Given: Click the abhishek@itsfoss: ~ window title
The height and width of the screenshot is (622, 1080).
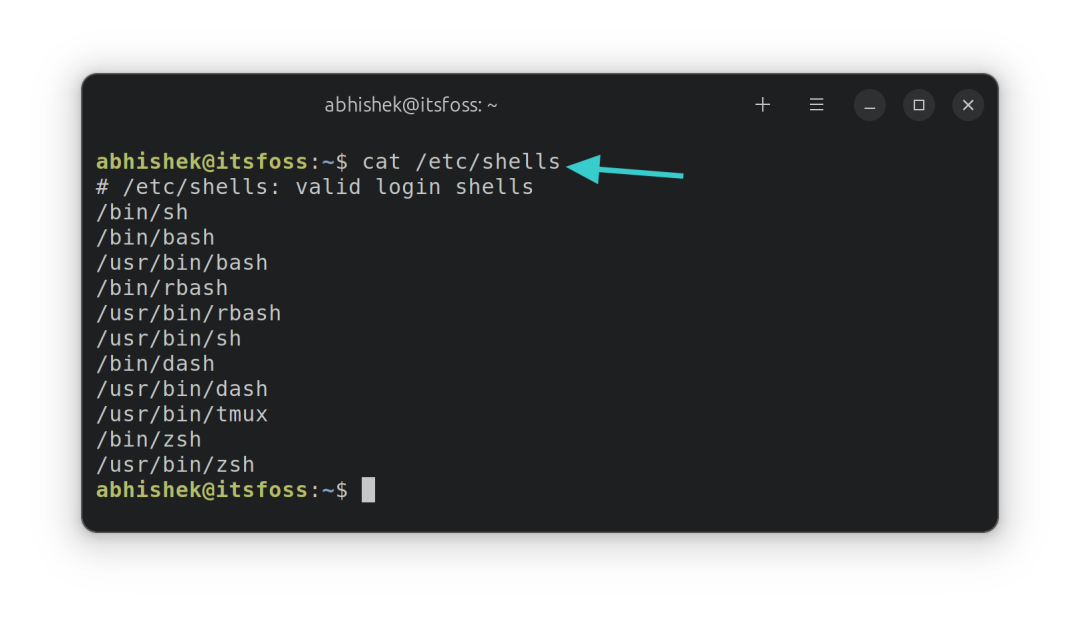Looking at the screenshot, I should [x=411, y=105].
